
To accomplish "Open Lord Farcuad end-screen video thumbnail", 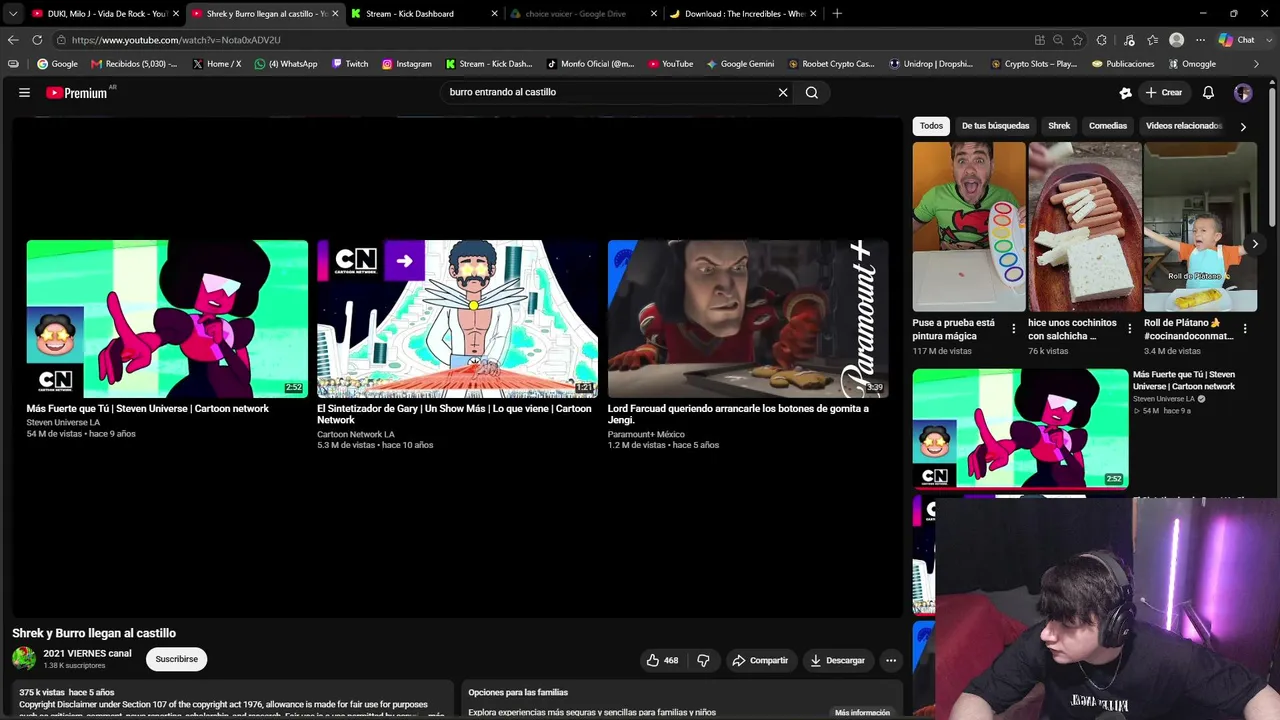I will [748, 319].
